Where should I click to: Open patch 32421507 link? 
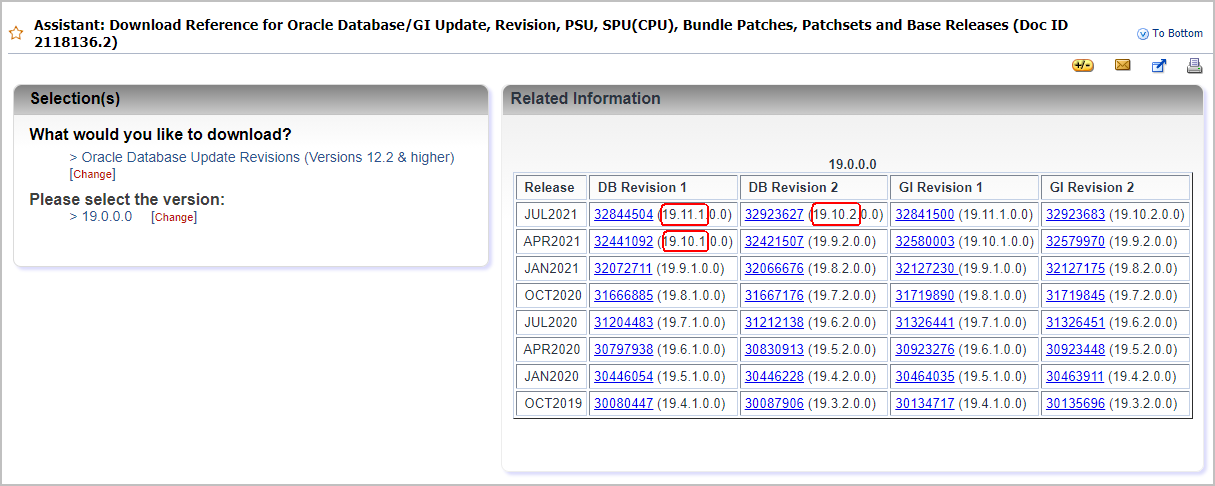pyautogui.click(x=774, y=241)
